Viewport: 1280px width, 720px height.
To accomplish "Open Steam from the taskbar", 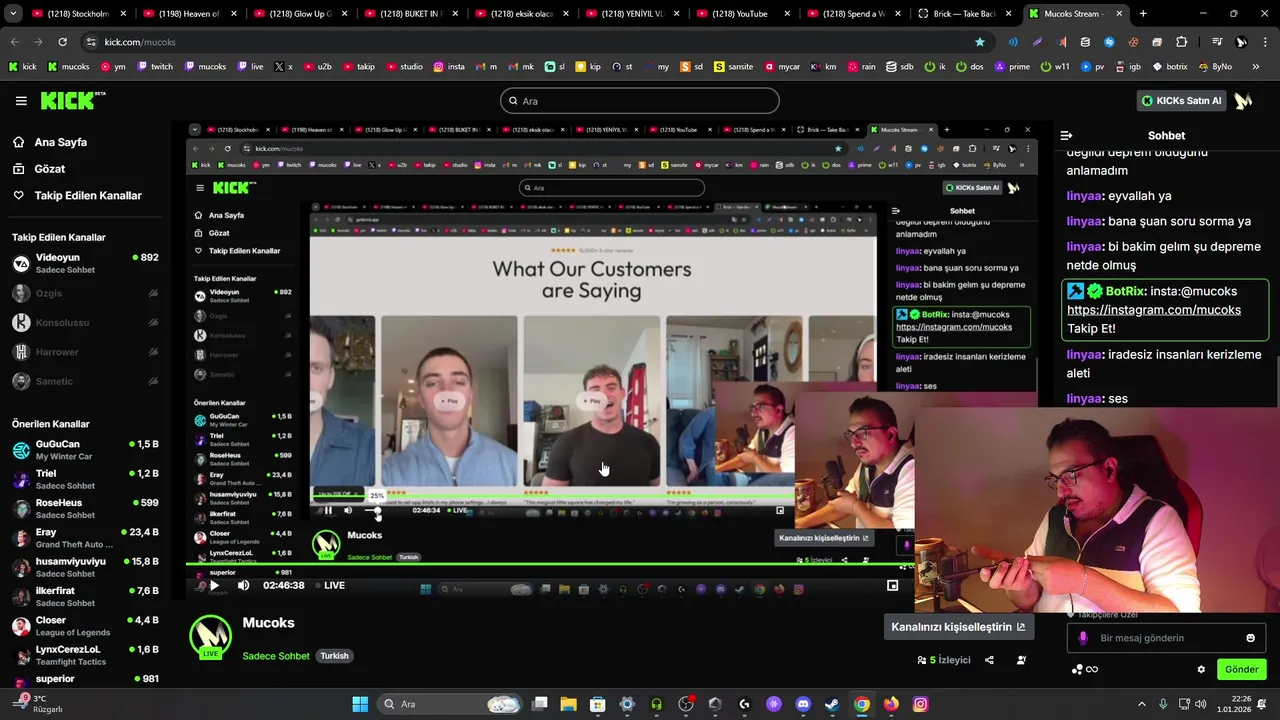I will (x=832, y=704).
